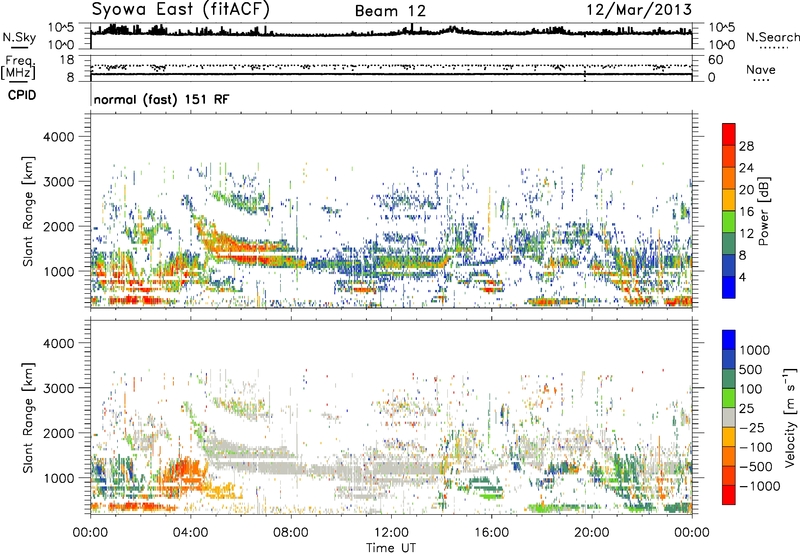Click the 'Slant Range [km]' label of velocity panel

28,418
